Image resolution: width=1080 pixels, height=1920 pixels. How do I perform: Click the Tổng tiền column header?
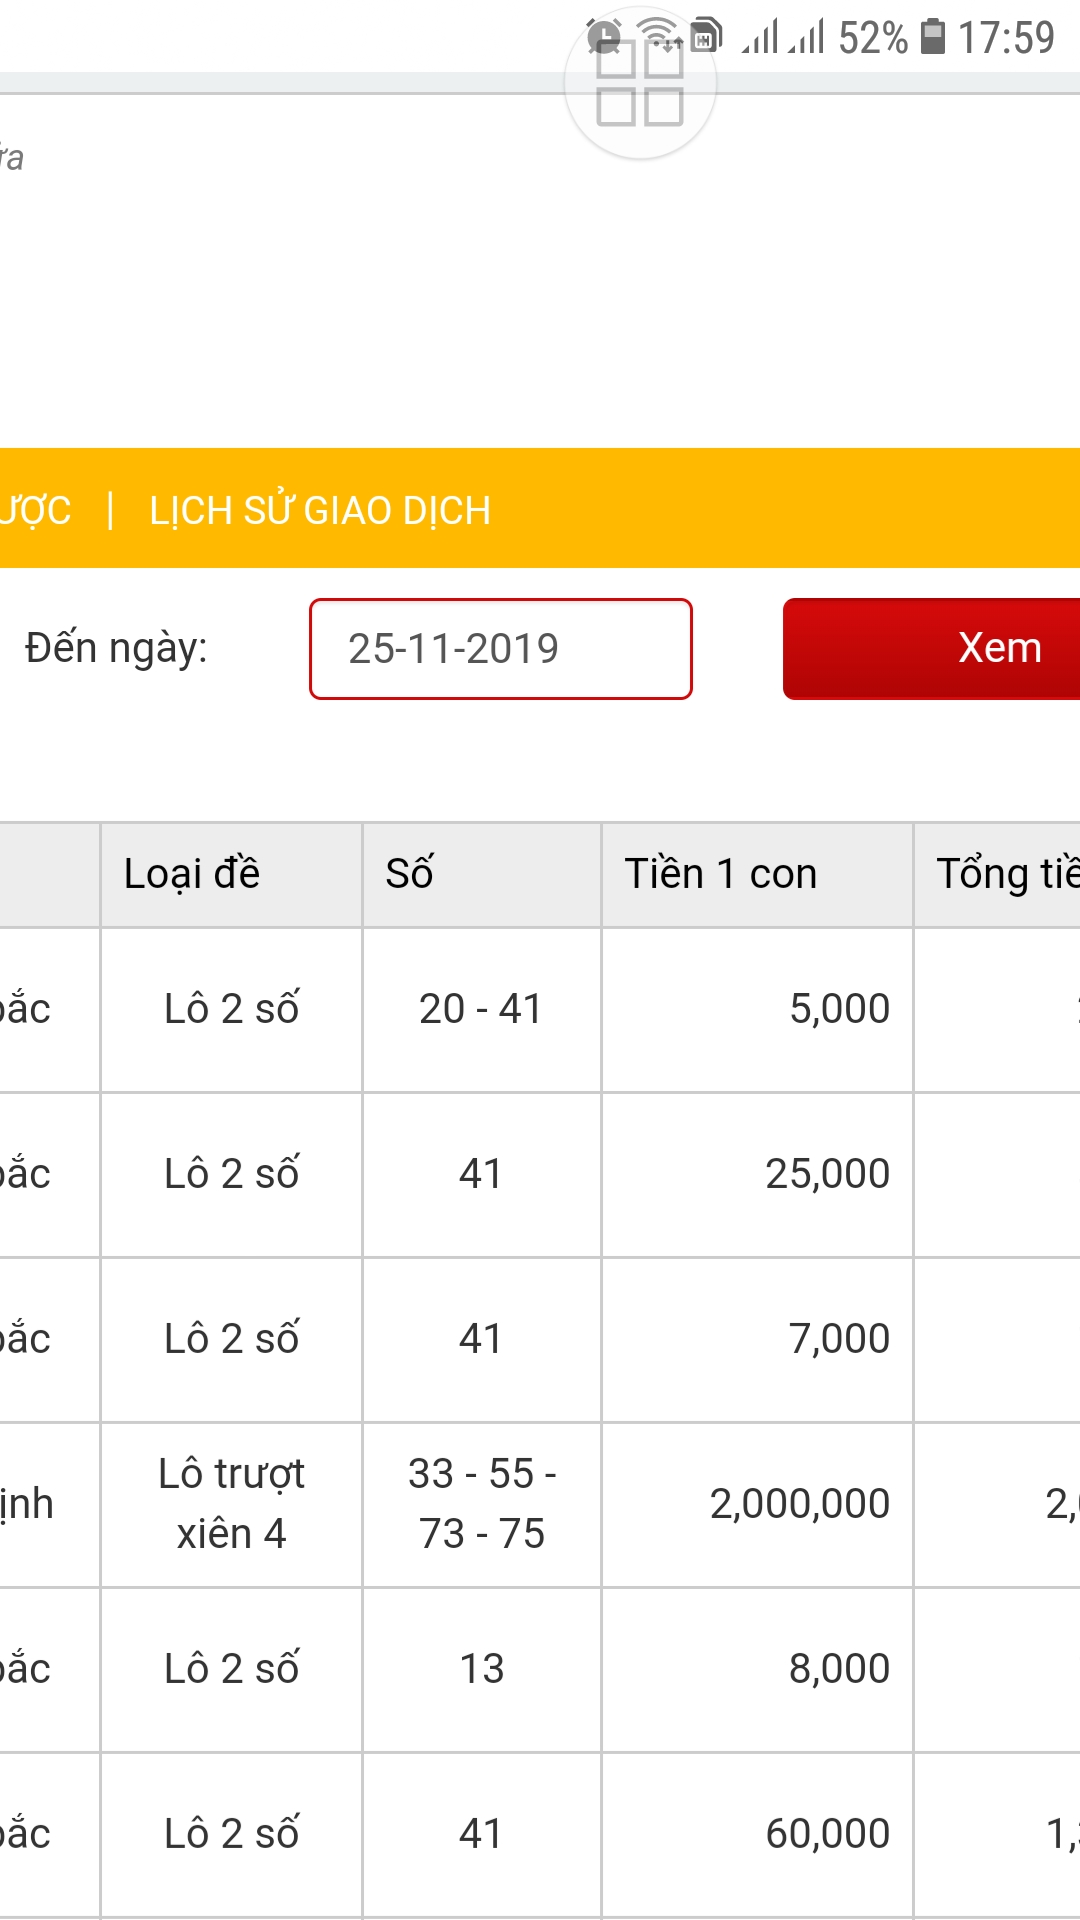pyautogui.click(x=1005, y=874)
